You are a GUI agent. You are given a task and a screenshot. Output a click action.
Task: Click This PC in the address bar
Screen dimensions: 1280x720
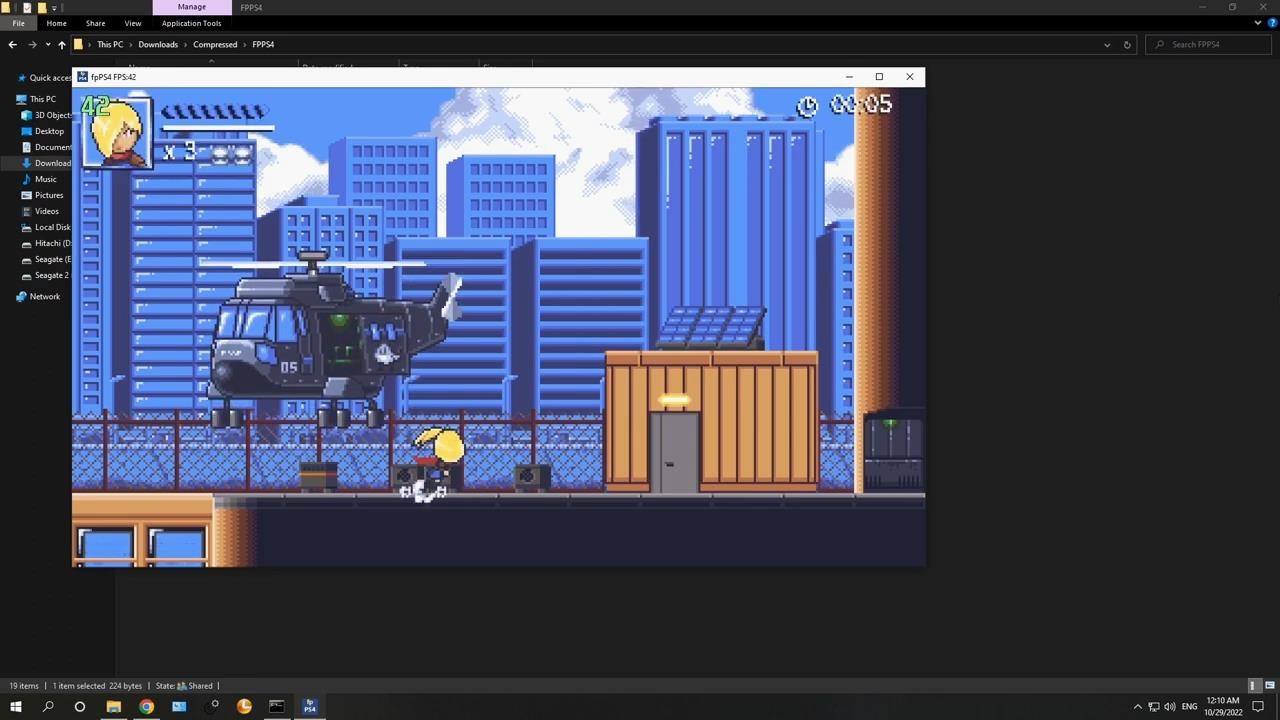(x=110, y=44)
